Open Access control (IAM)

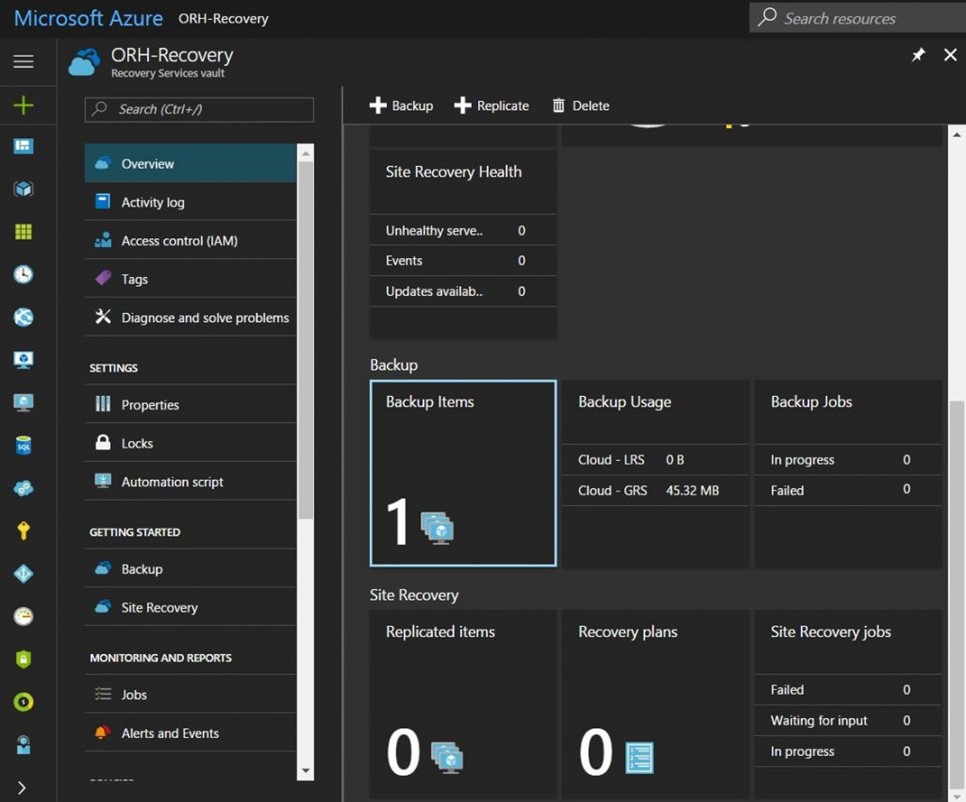[x=190, y=240]
